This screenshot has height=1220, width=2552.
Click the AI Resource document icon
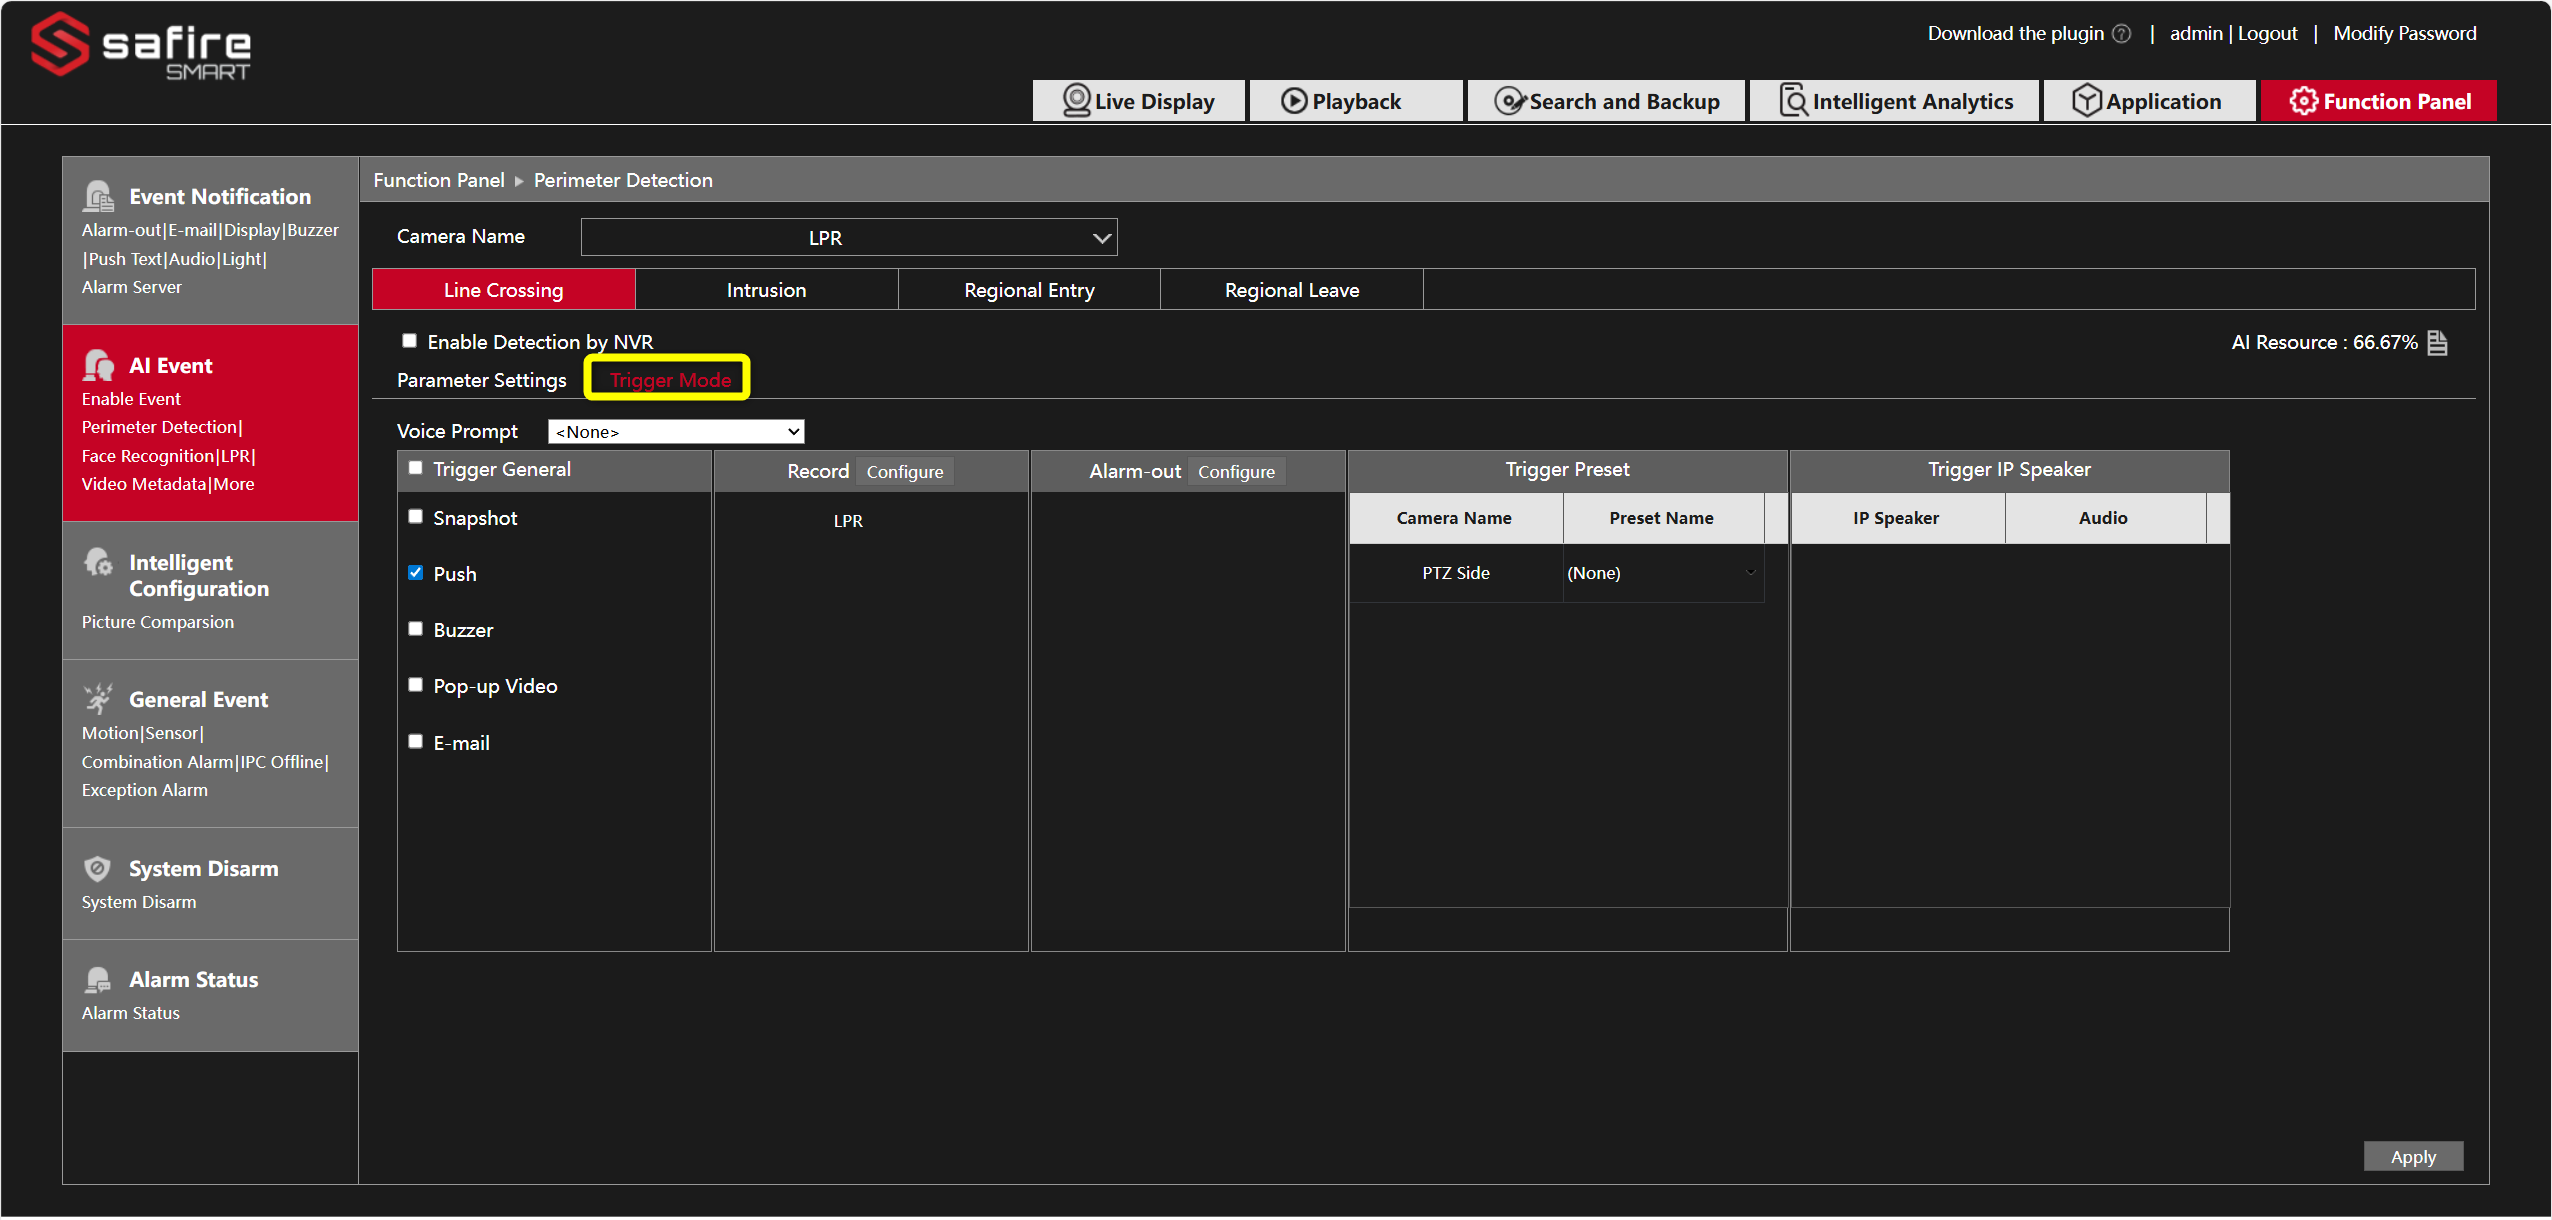[x=2438, y=343]
